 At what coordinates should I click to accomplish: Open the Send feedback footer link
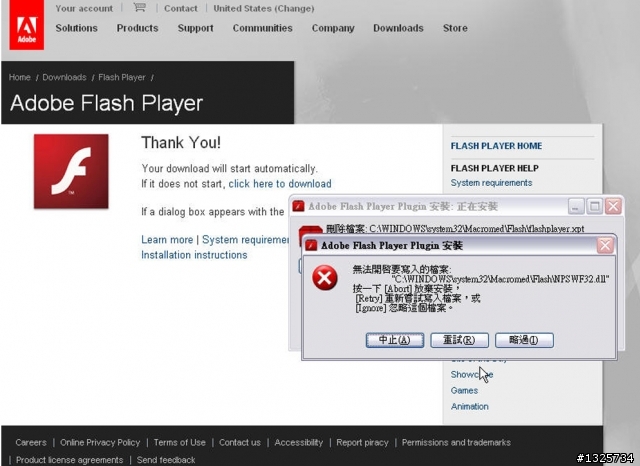click(166, 460)
